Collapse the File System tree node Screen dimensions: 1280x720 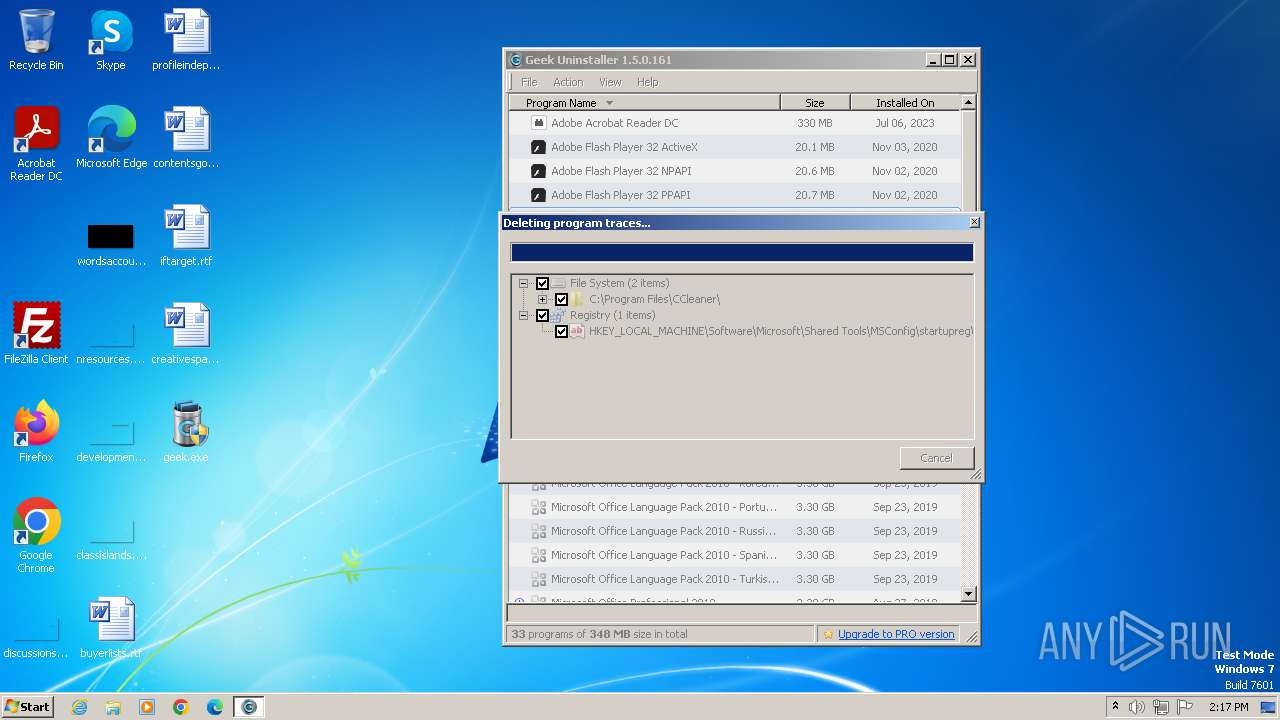pyautogui.click(x=523, y=283)
